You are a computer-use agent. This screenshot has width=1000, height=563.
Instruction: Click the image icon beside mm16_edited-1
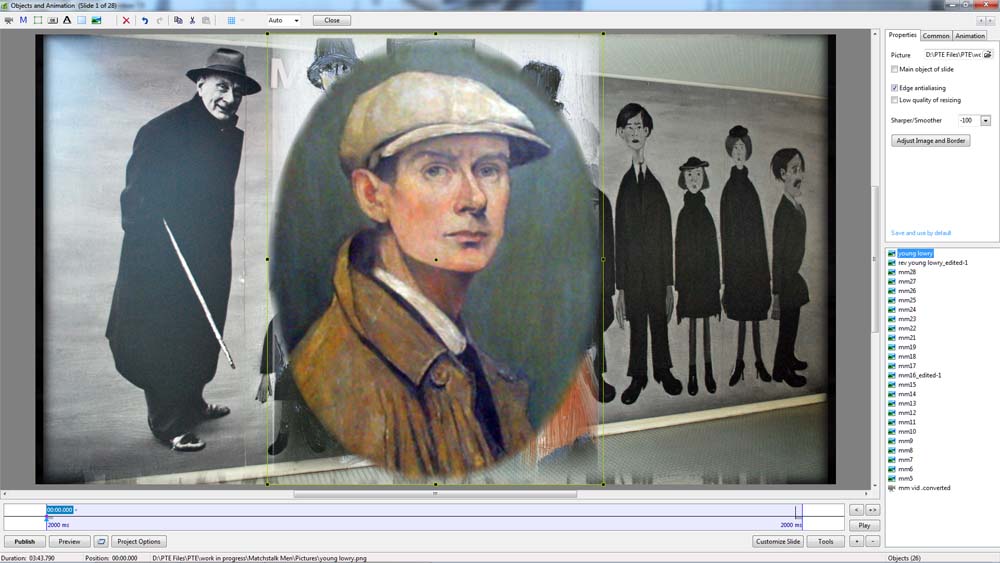(x=892, y=376)
